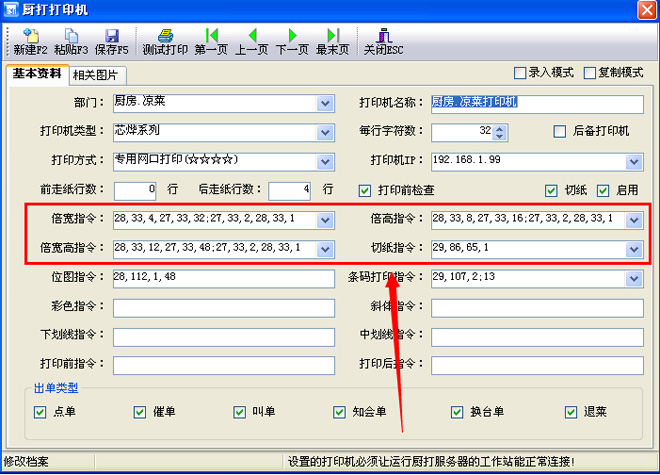Screen dimensions: 660x475
Task: Click the 下划线指令 input field
Action: [x=224, y=337]
